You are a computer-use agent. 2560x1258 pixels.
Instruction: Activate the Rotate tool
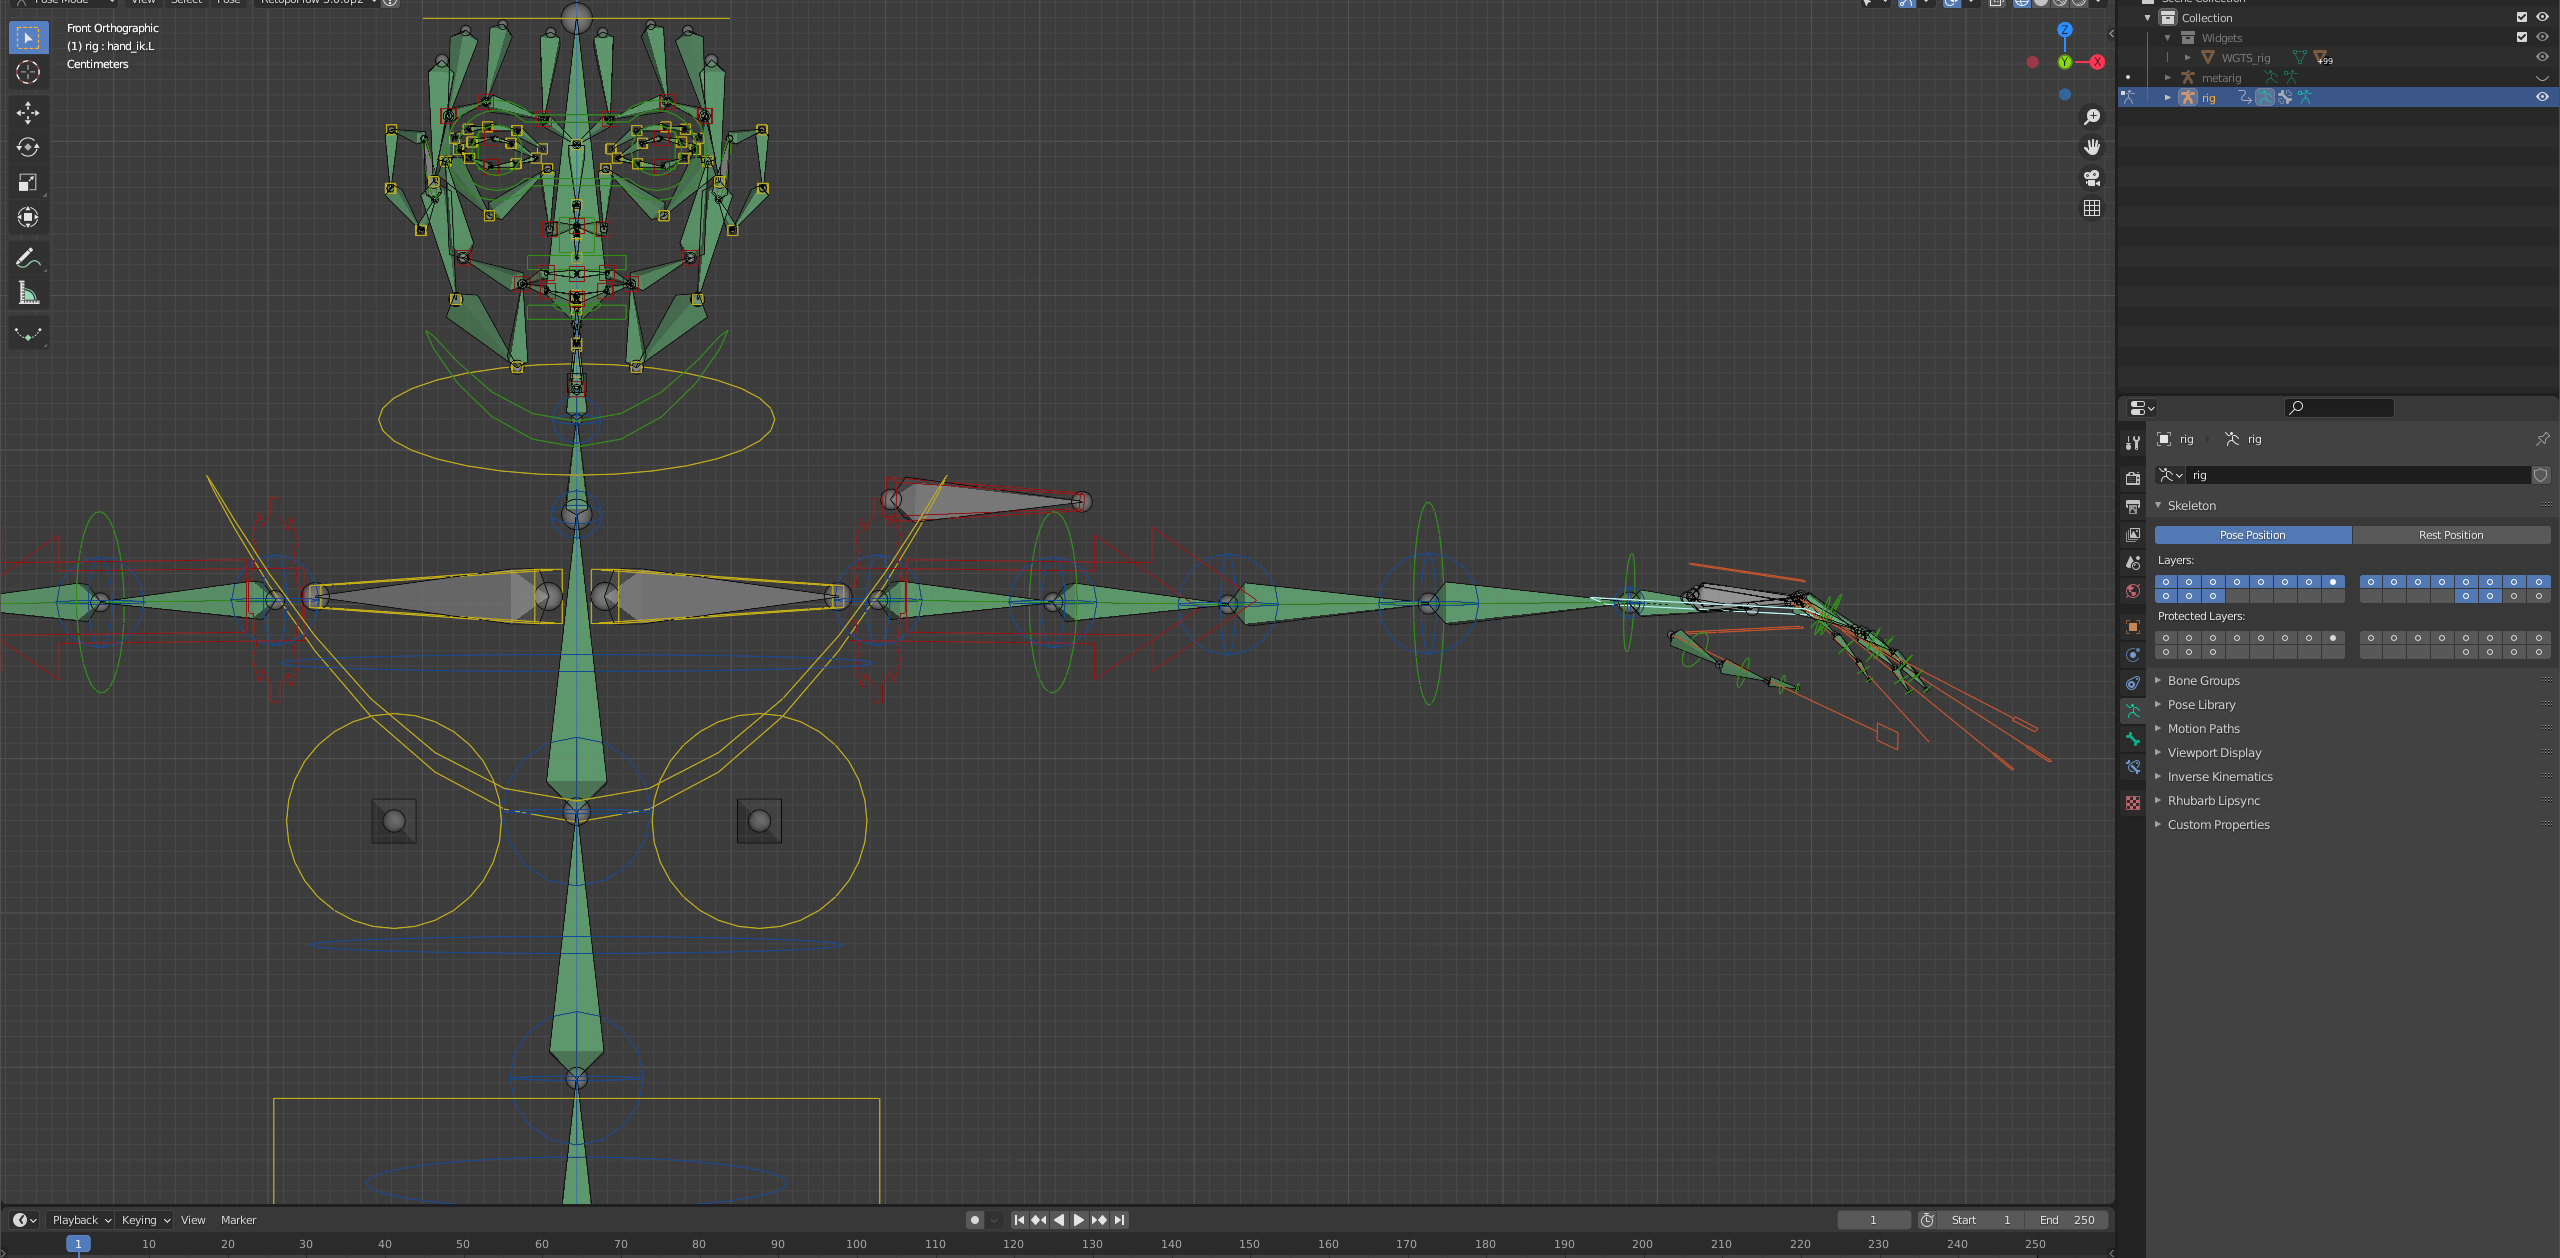click(28, 147)
